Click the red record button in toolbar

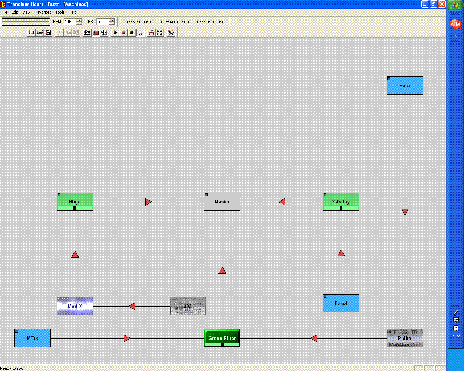pyautogui.click(x=124, y=33)
